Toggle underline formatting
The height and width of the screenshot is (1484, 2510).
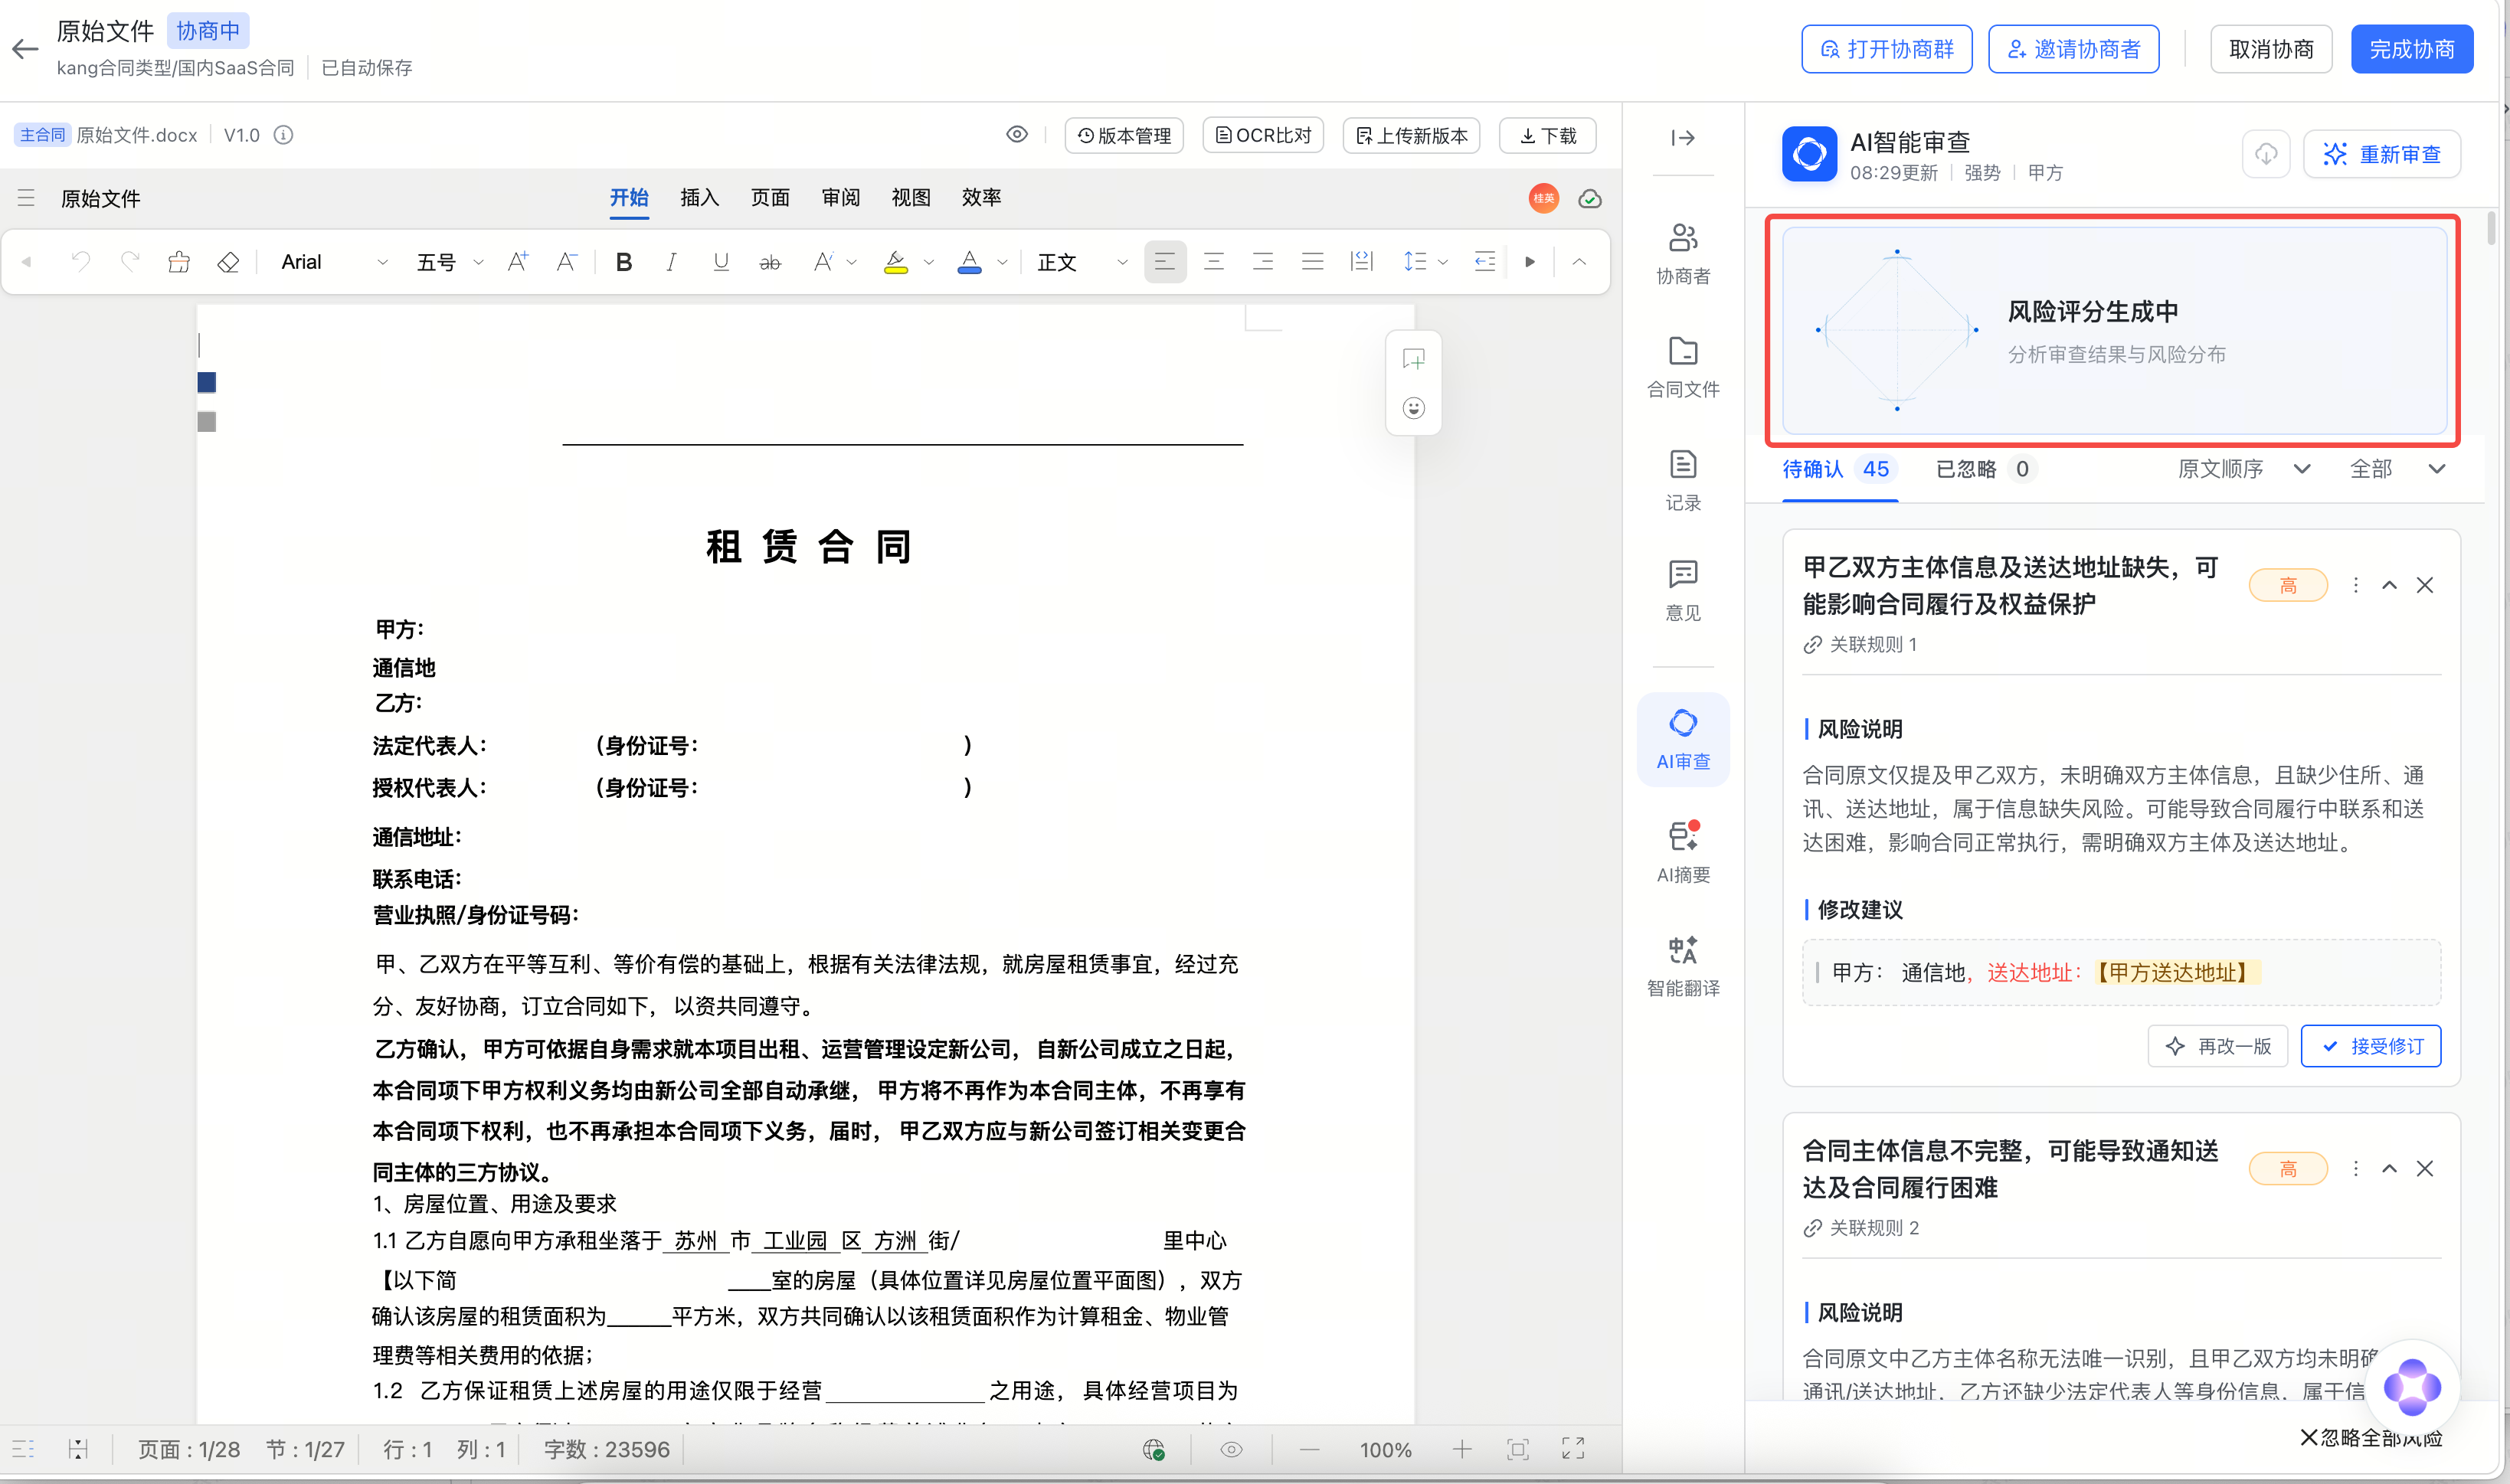coord(720,262)
